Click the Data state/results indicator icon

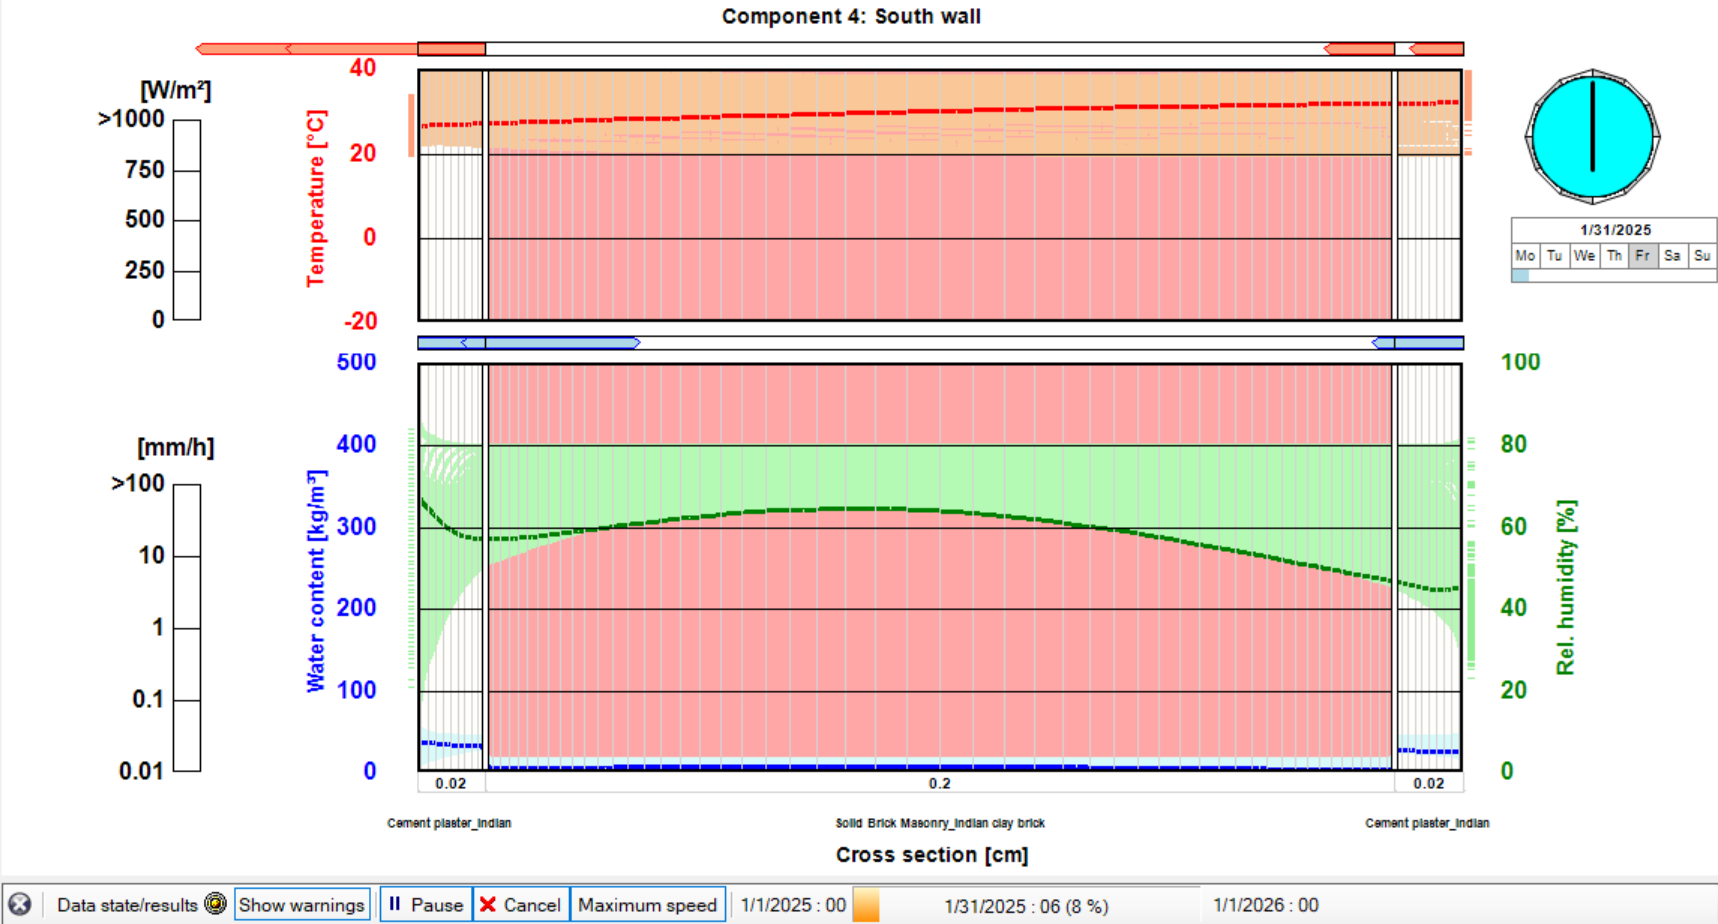pyautogui.click(x=215, y=904)
